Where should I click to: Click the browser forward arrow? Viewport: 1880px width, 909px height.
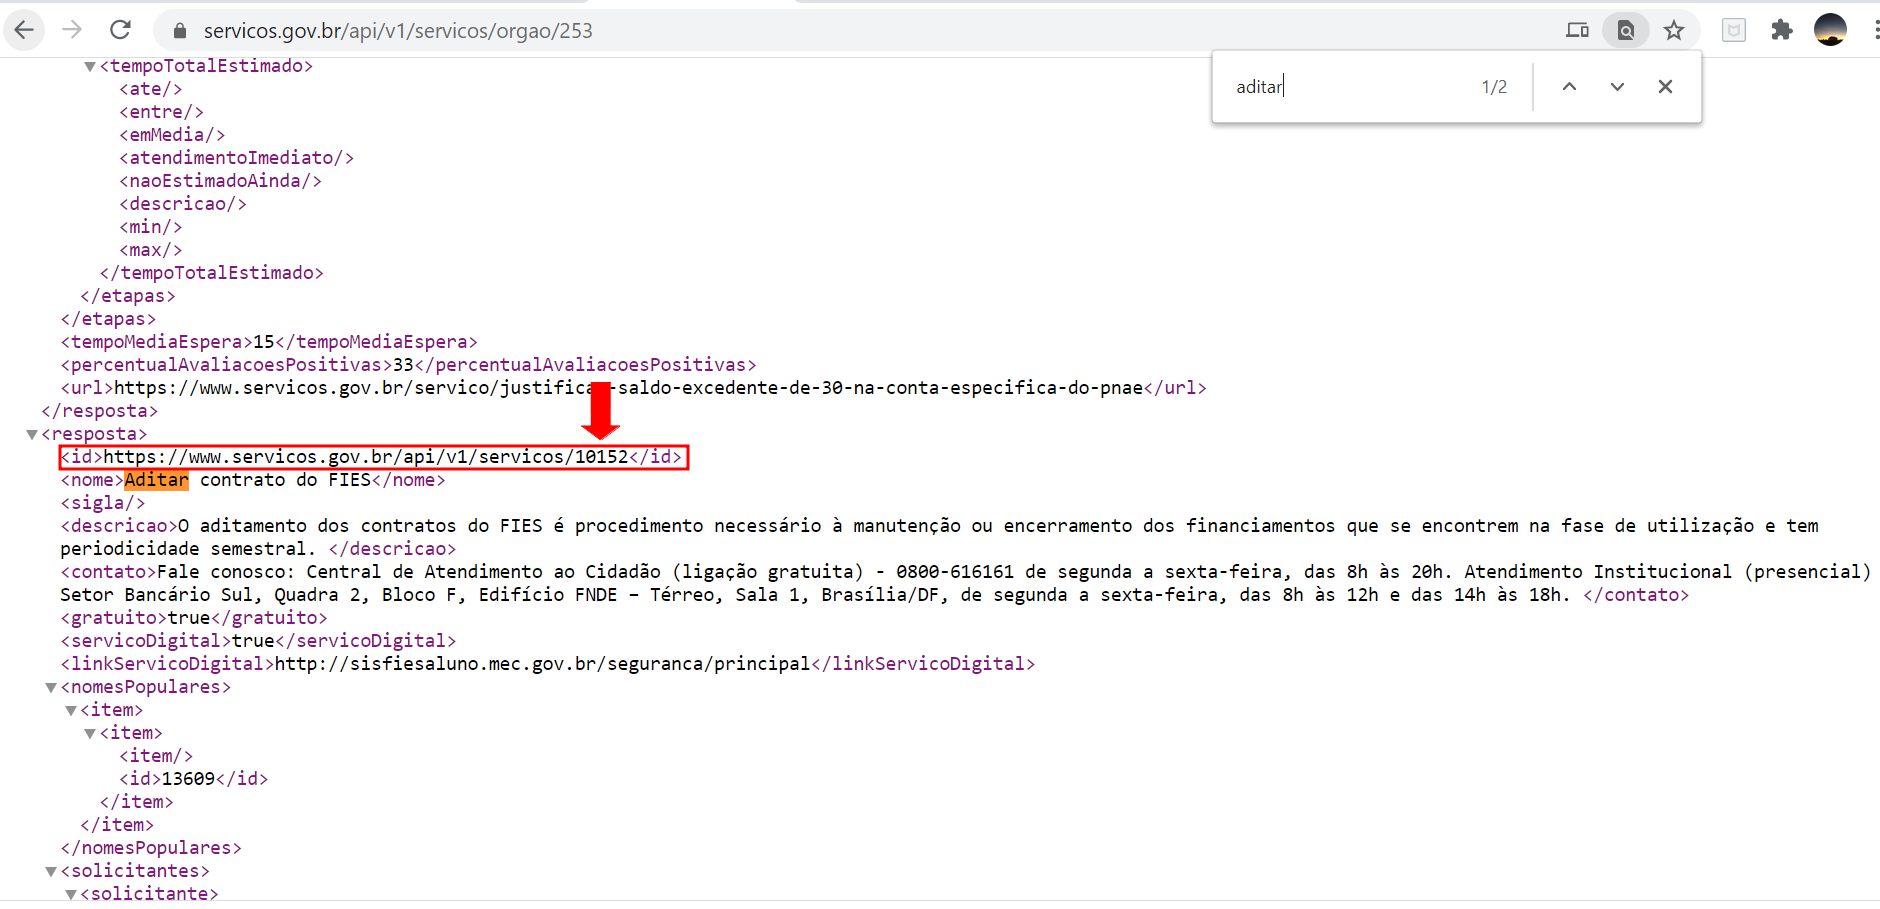point(72,30)
